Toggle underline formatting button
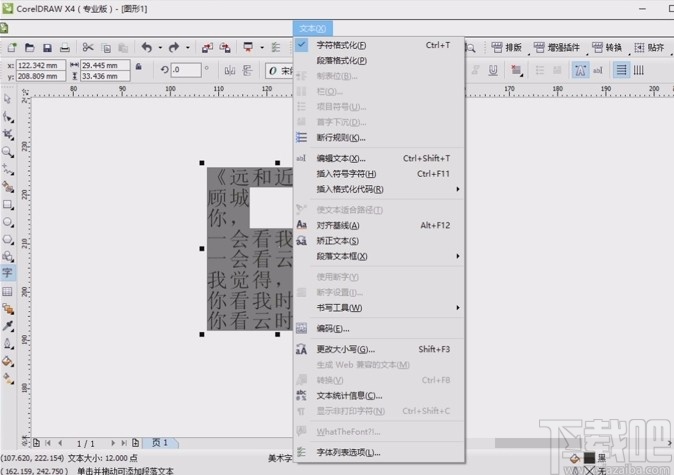 [x=493, y=70]
